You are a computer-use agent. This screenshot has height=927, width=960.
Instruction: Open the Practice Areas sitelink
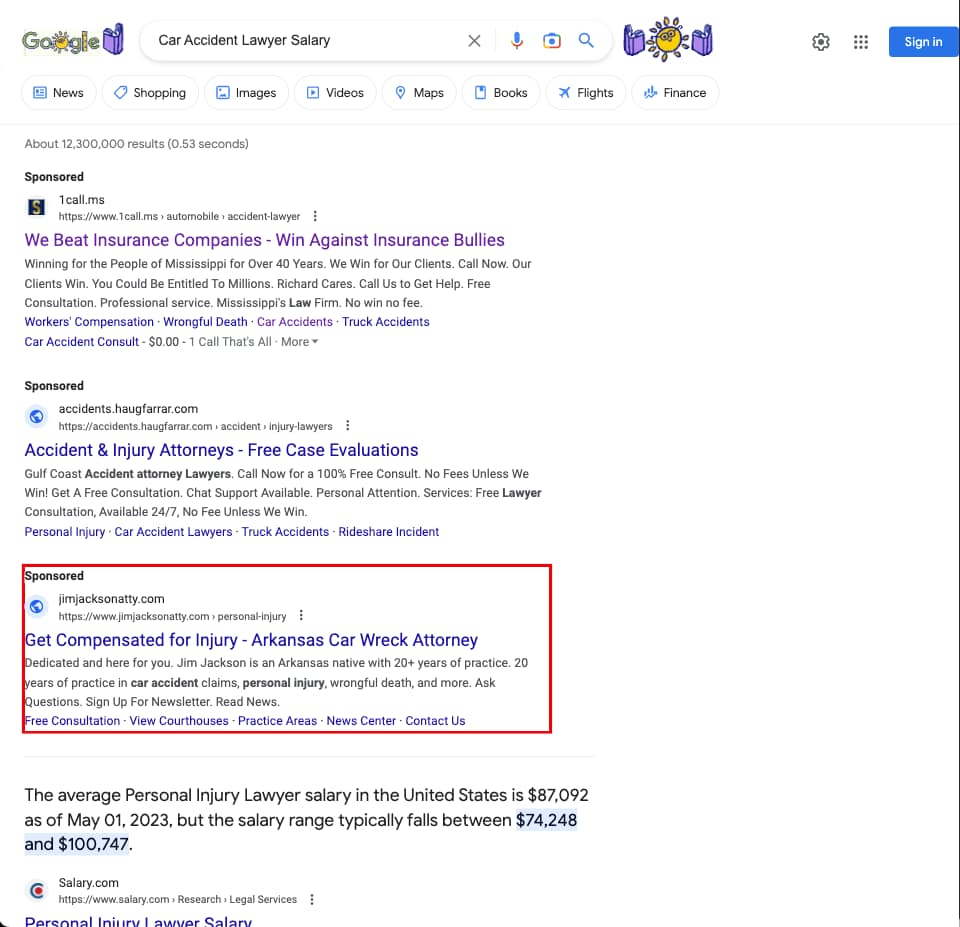click(x=277, y=721)
